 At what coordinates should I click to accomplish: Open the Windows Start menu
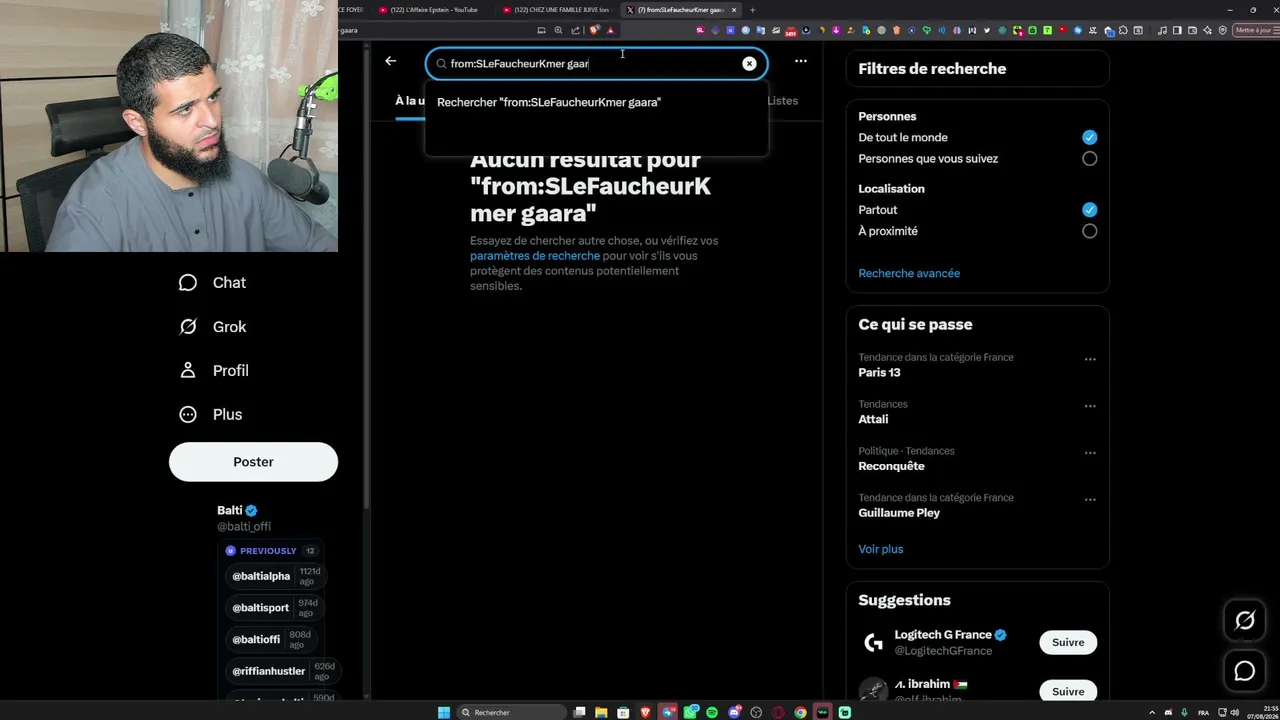tap(444, 712)
